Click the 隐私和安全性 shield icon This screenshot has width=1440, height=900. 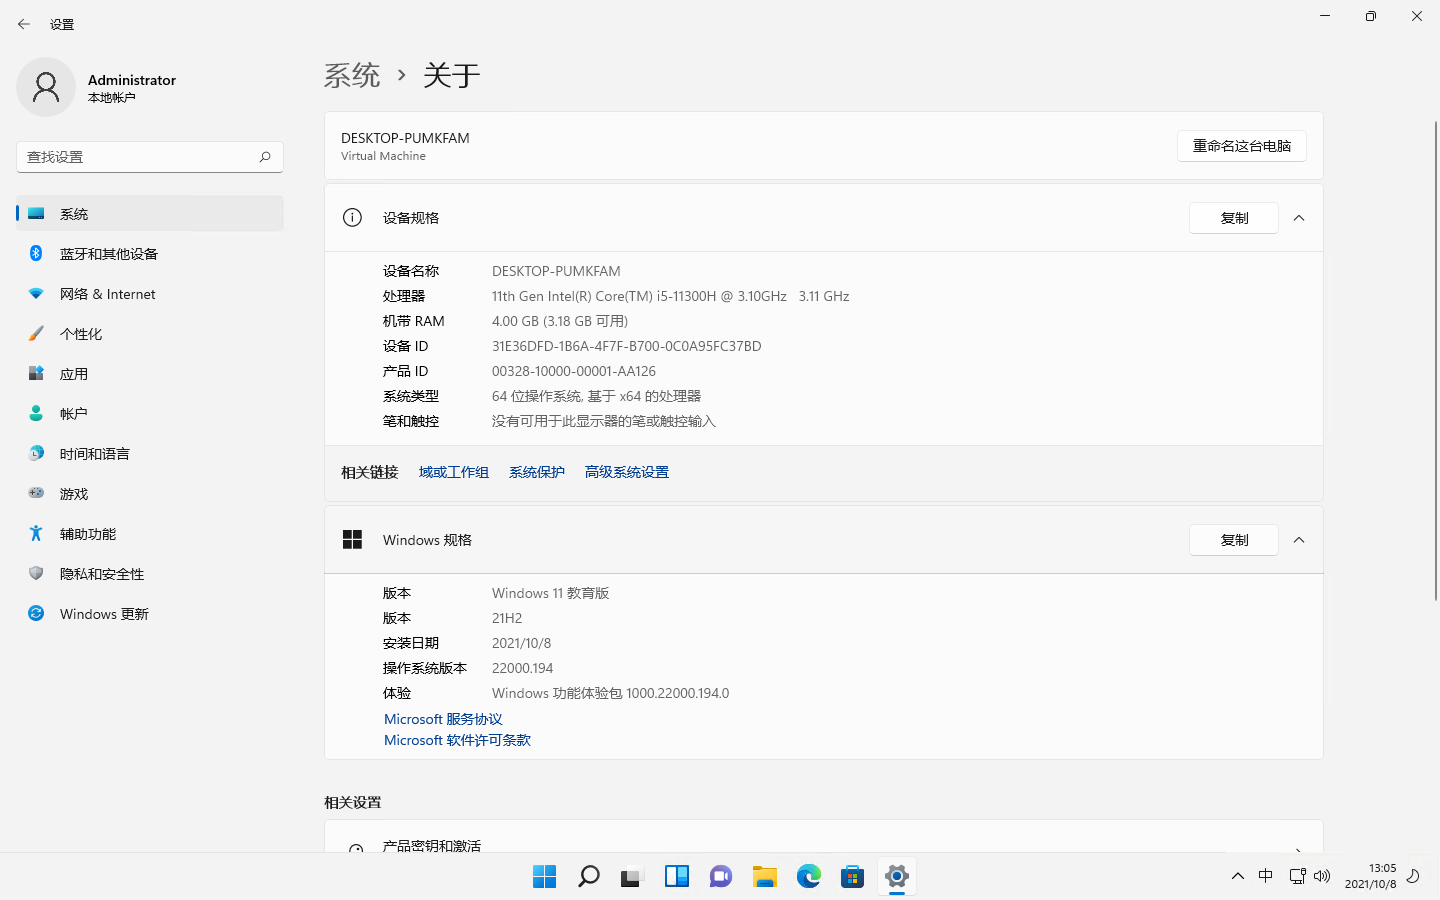click(x=36, y=574)
